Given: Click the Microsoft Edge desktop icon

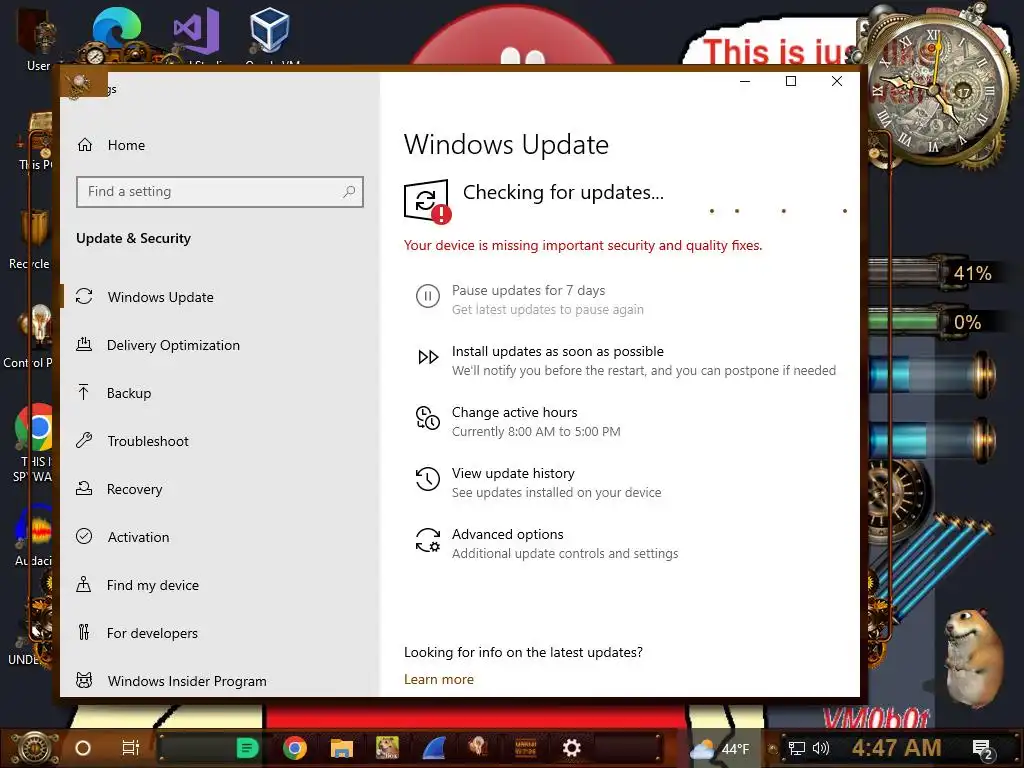Looking at the screenshot, I should click(116, 29).
